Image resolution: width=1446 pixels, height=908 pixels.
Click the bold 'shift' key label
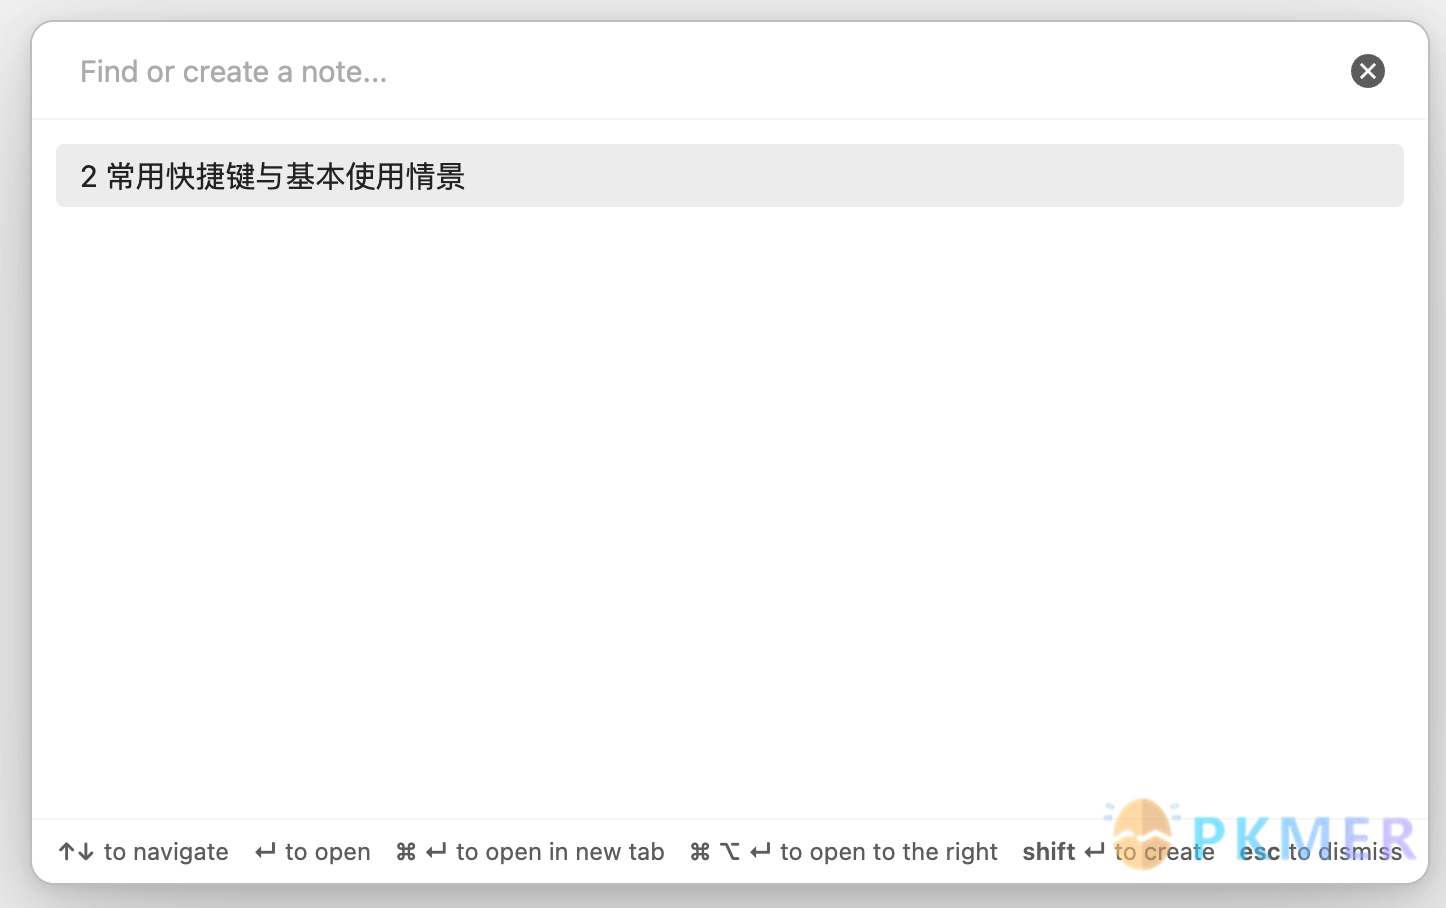pyautogui.click(x=1048, y=852)
